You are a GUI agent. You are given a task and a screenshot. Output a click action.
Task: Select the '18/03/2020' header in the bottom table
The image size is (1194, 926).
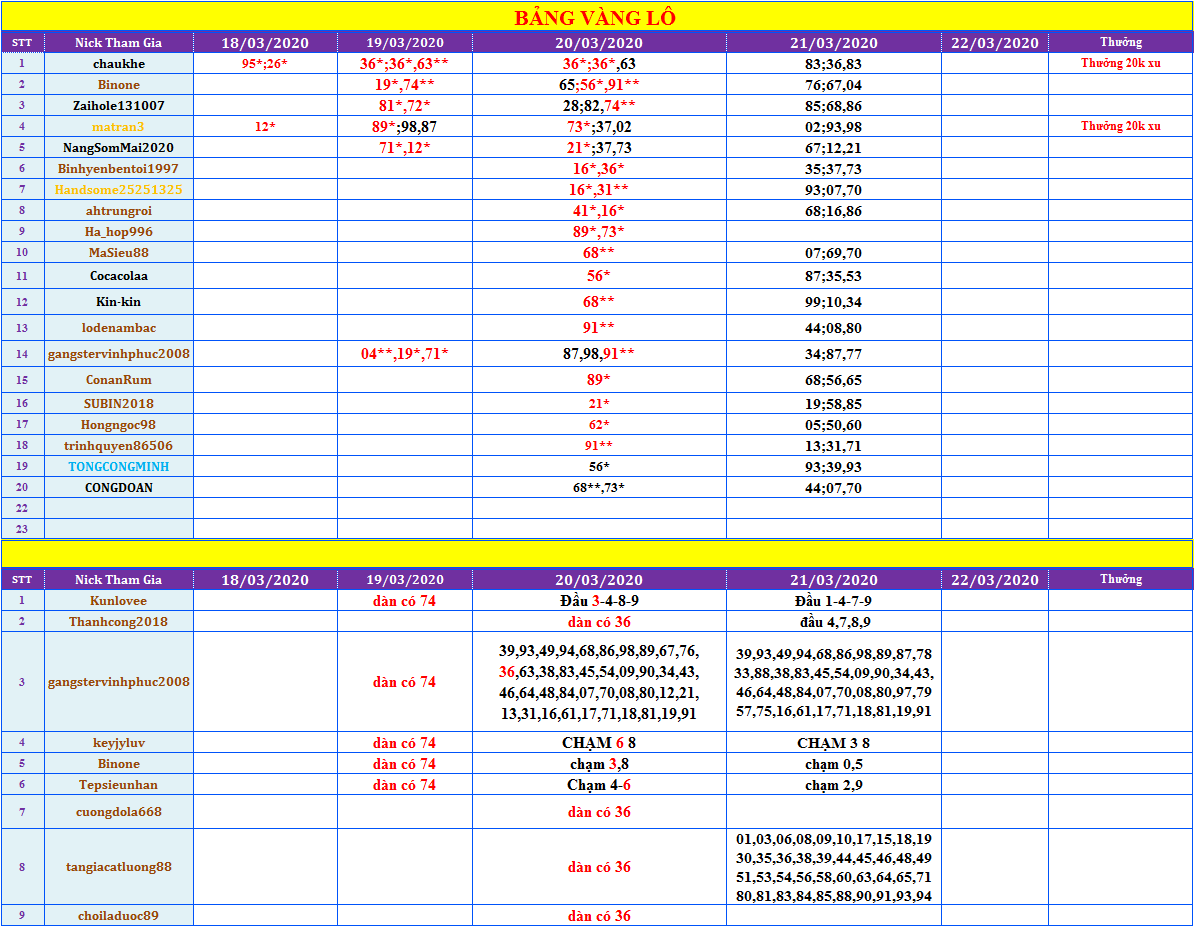(265, 580)
